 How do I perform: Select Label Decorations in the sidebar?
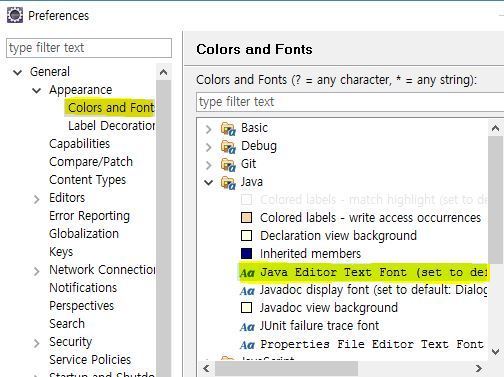(111, 126)
